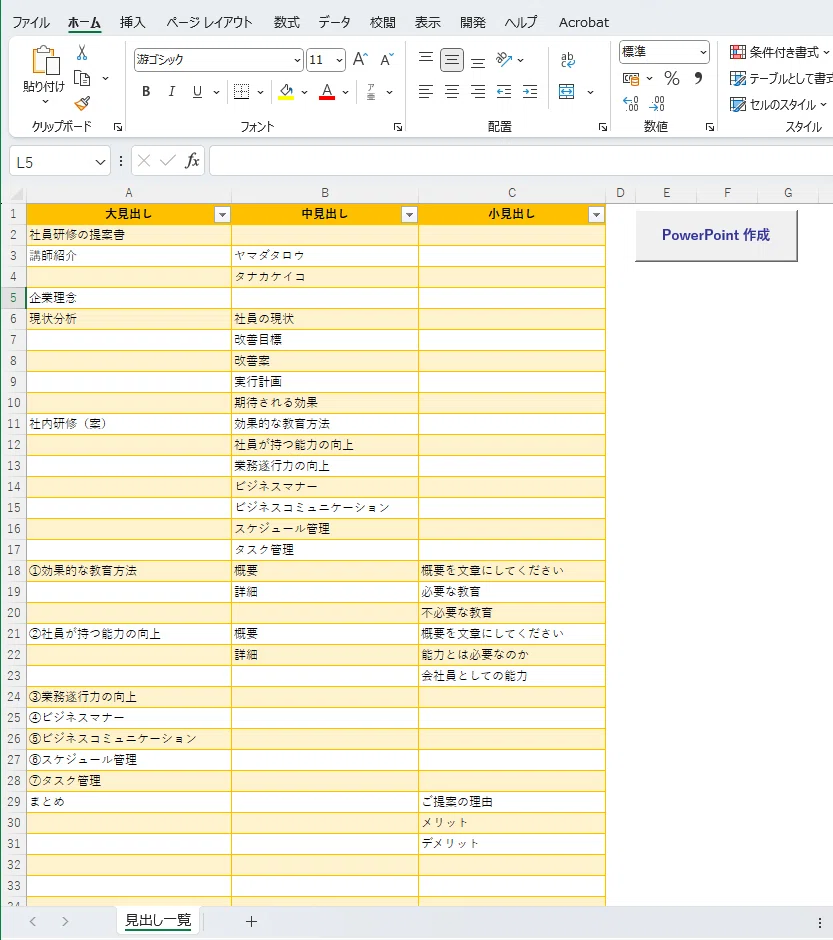833x940 pixels.
Task: Click the PowerPoint 作成 button
Action: [716, 235]
